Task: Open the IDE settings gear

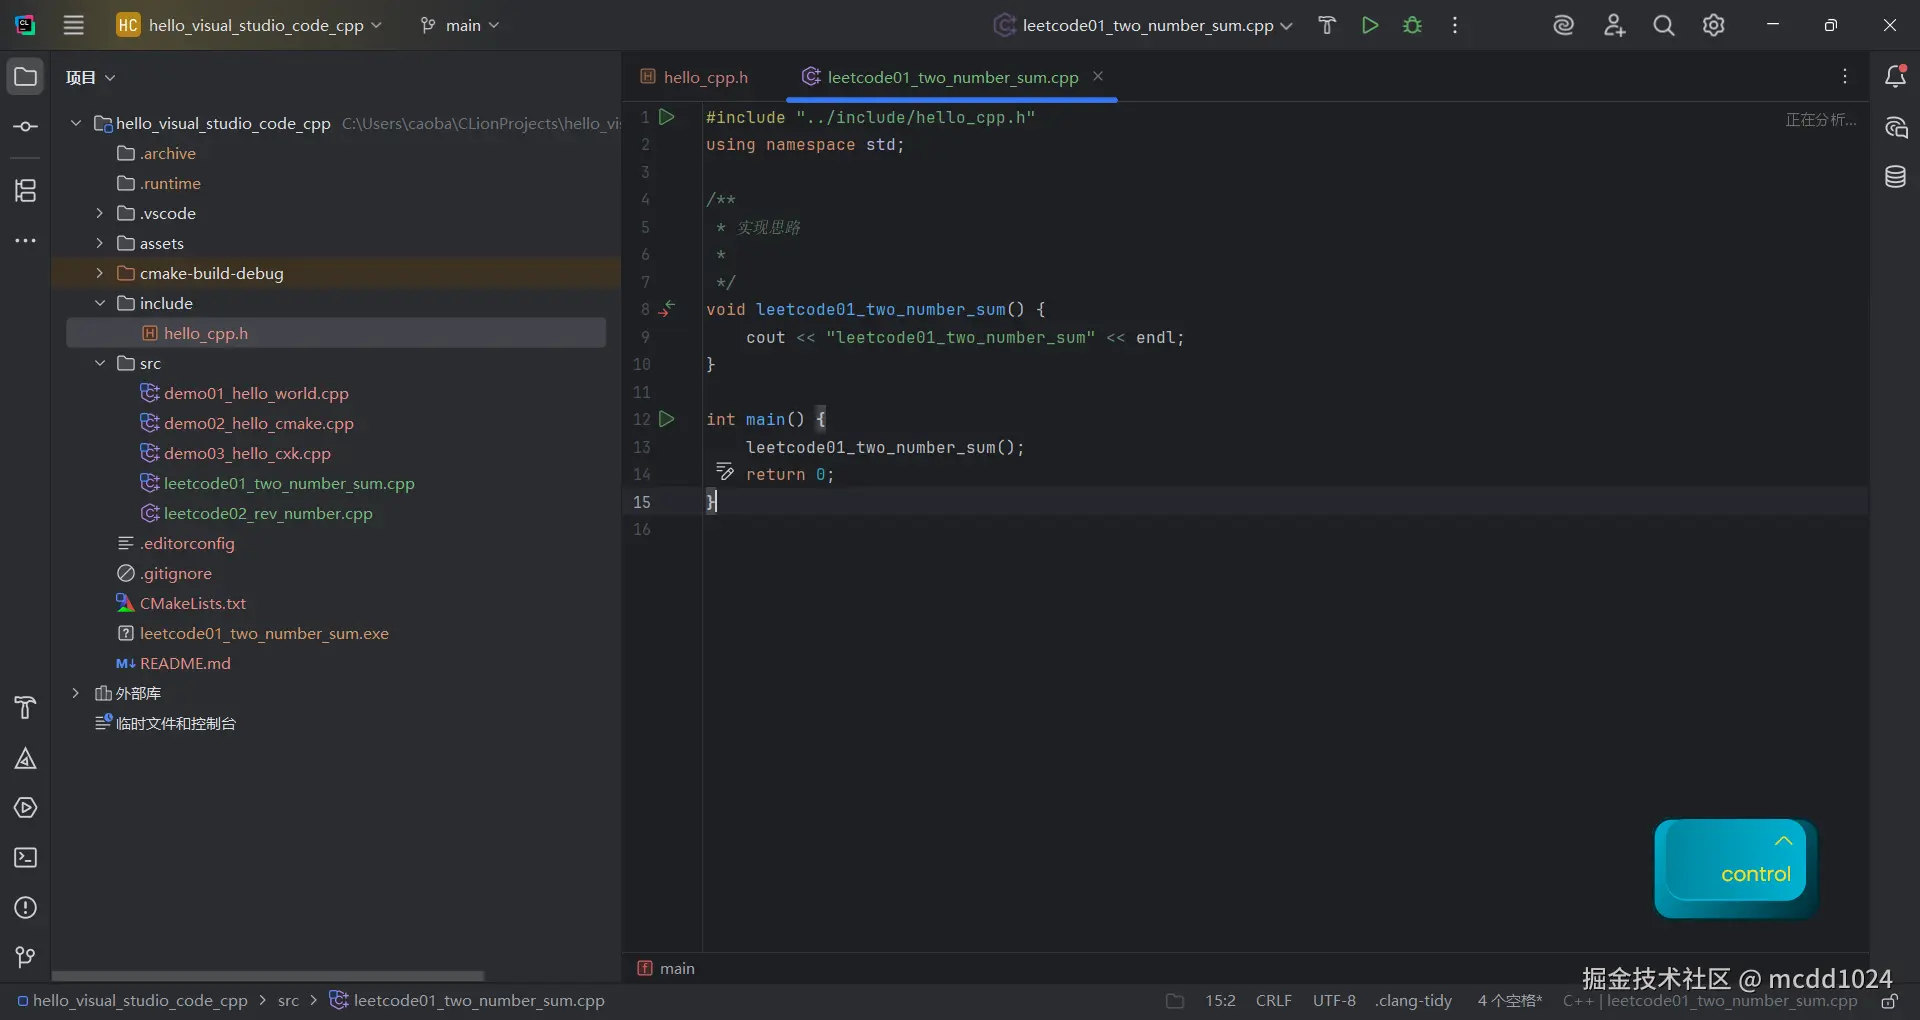Action: [1713, 26]
